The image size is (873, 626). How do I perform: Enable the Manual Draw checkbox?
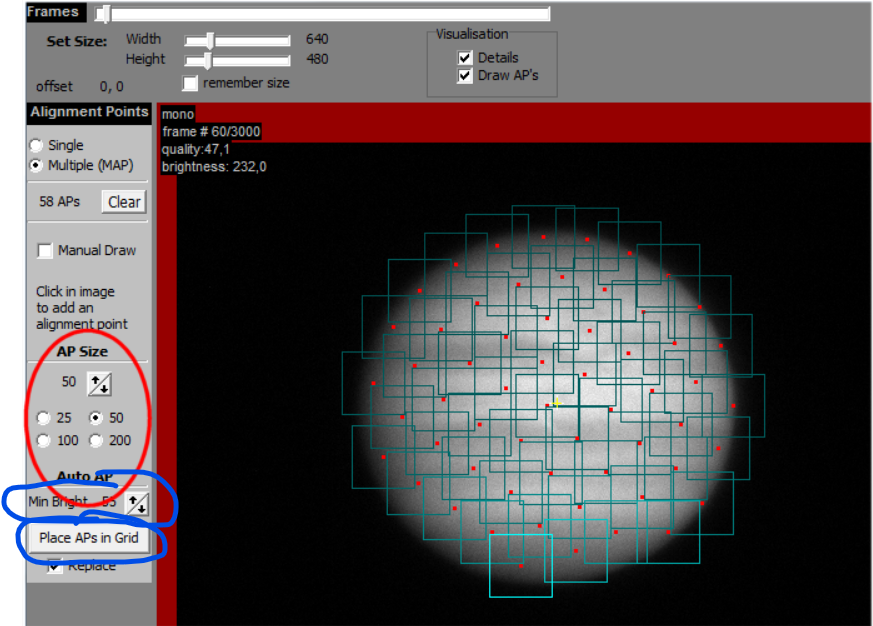click(45, 251)
